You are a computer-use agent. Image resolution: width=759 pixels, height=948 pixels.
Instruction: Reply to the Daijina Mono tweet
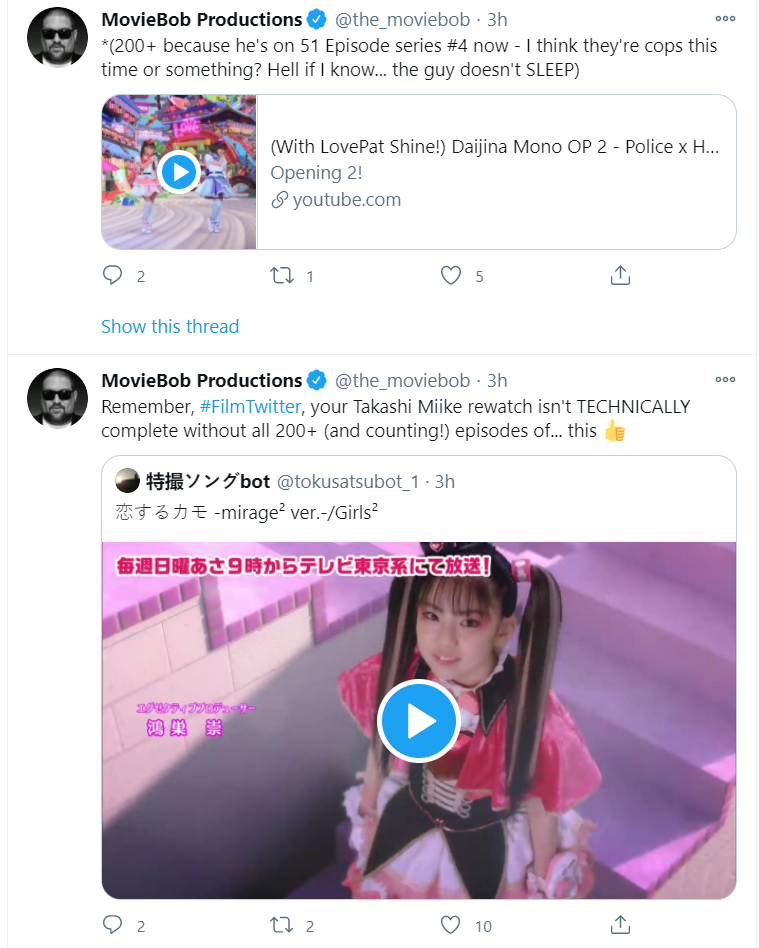pos(112,275)
